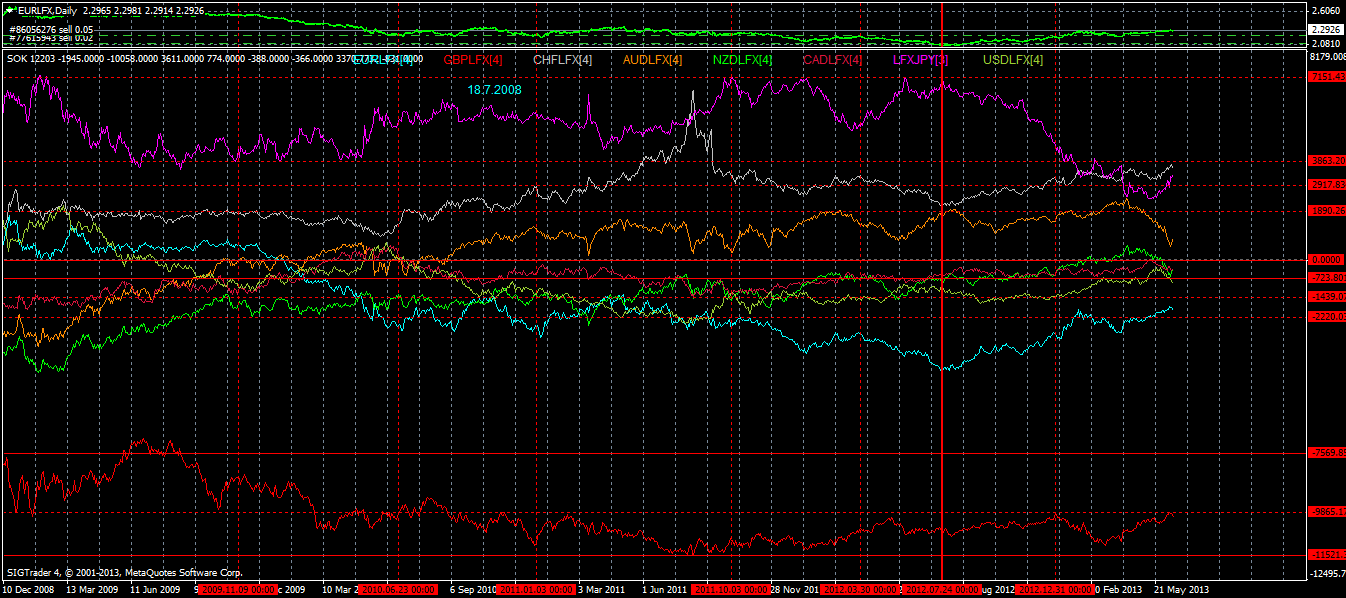Select the NZDLFX[4] legend label
This screenshot has height=598, width=1346.
[x=742, y=60]
